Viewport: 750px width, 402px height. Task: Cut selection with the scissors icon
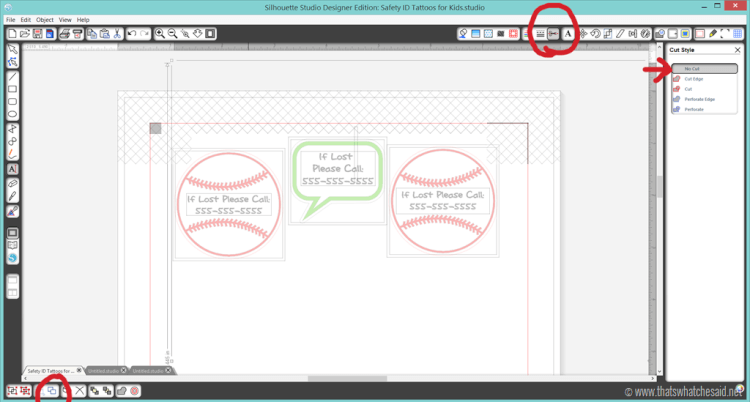pyautogui.click(x=117, y=34)
